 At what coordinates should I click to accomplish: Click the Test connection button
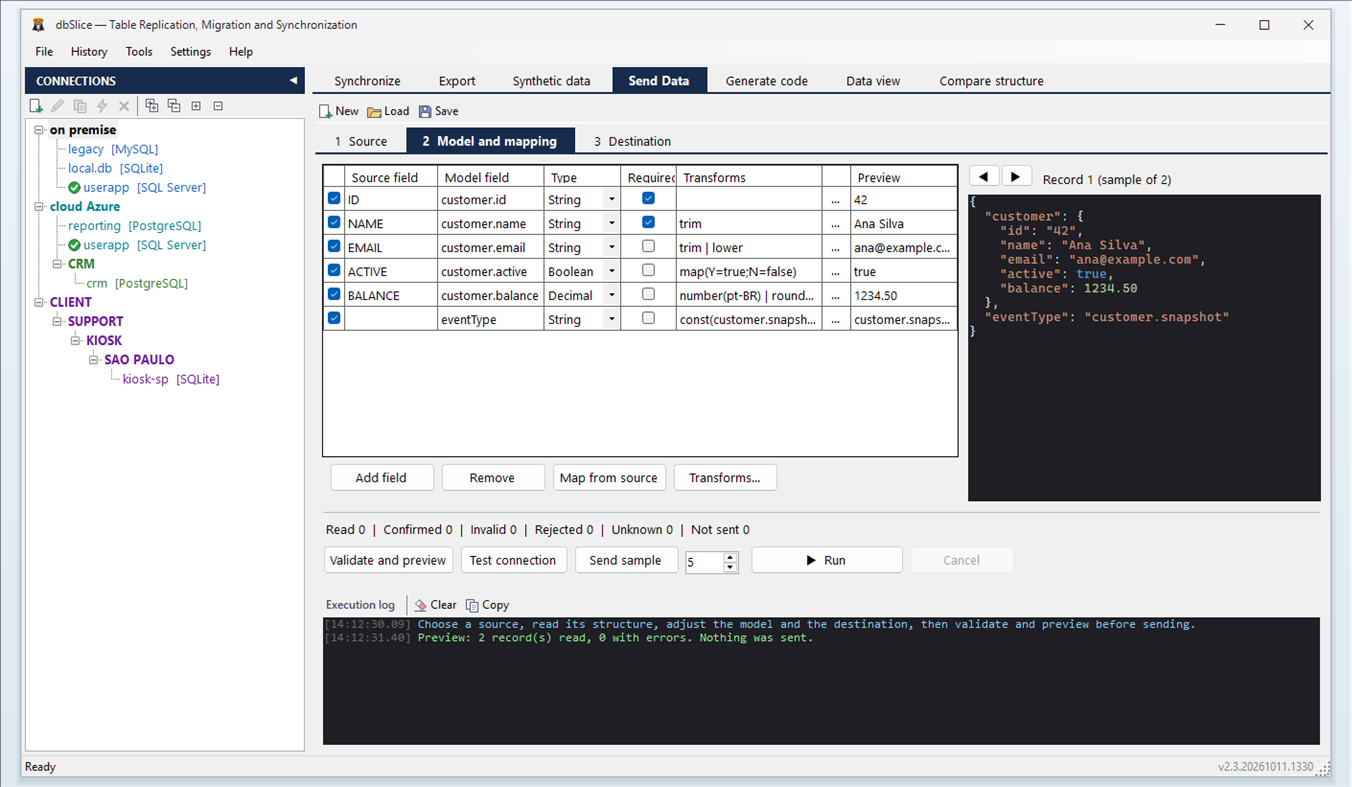(513, 560)
